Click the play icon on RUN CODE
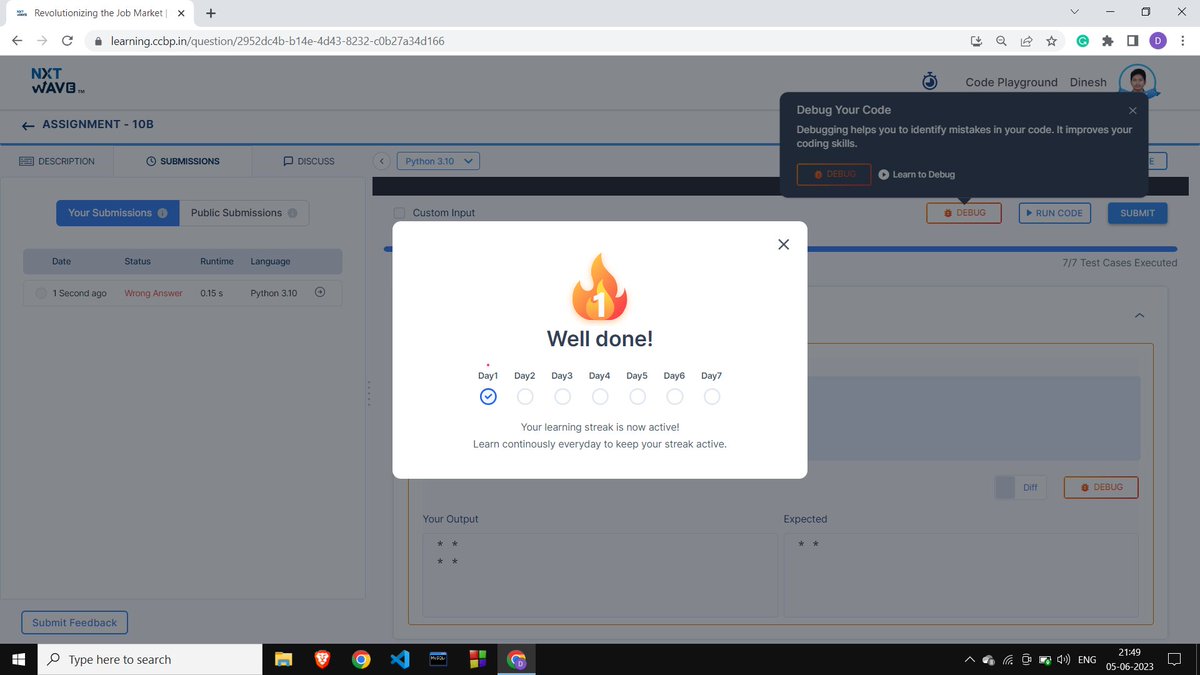Image resolution: width=1200 pixels, height=675 pixels. coord(1030,212)
